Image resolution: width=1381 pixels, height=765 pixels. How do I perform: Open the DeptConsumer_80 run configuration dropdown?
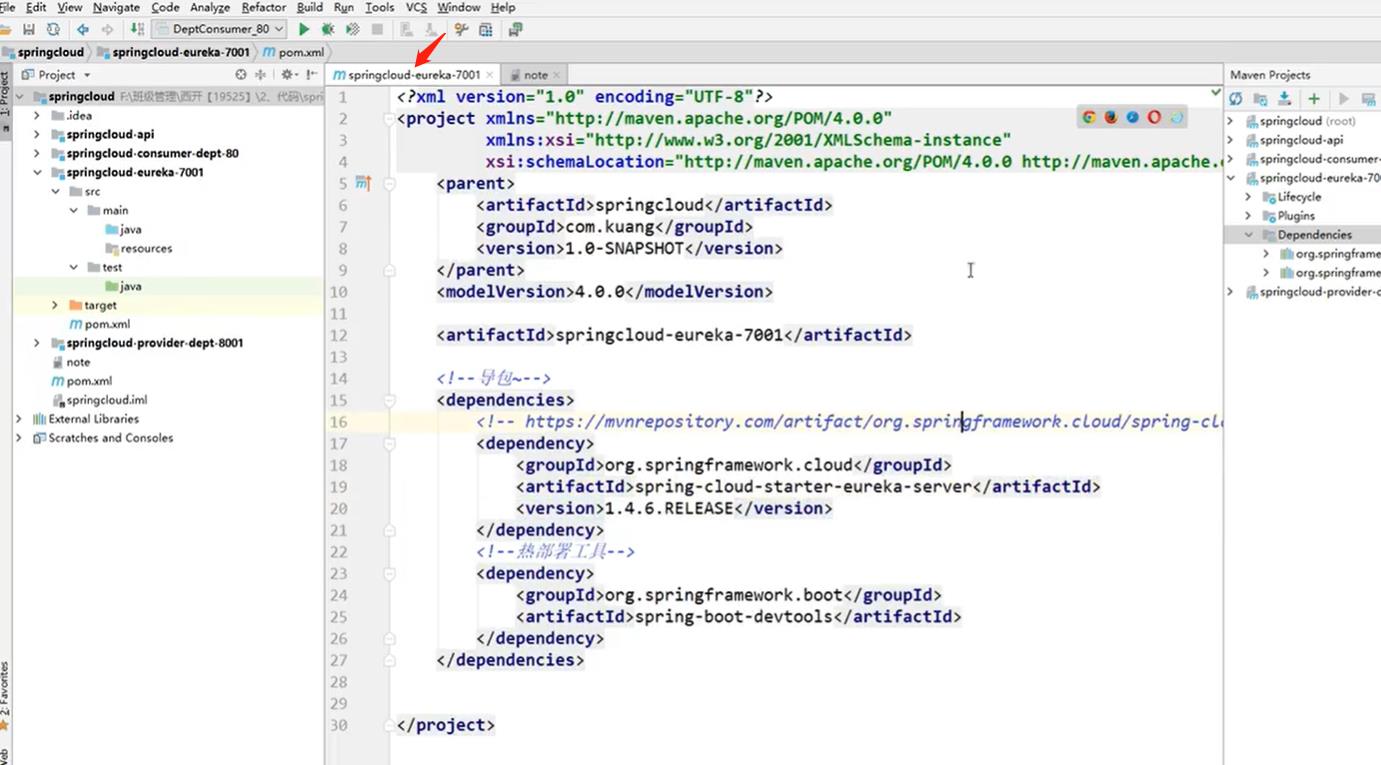[220, 30]
